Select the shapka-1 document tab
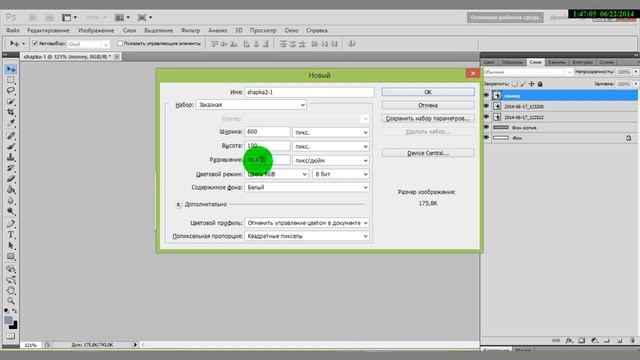 67,57
